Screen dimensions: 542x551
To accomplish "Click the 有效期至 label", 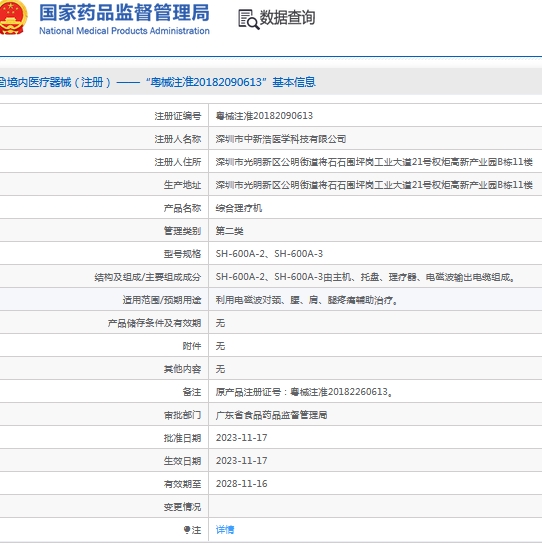I will 182,484.
